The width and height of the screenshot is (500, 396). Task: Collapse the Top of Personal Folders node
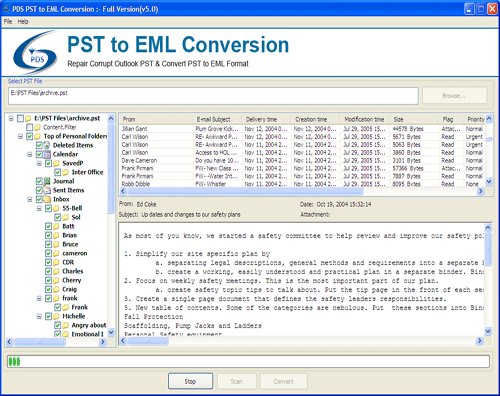tap(20, 136)
